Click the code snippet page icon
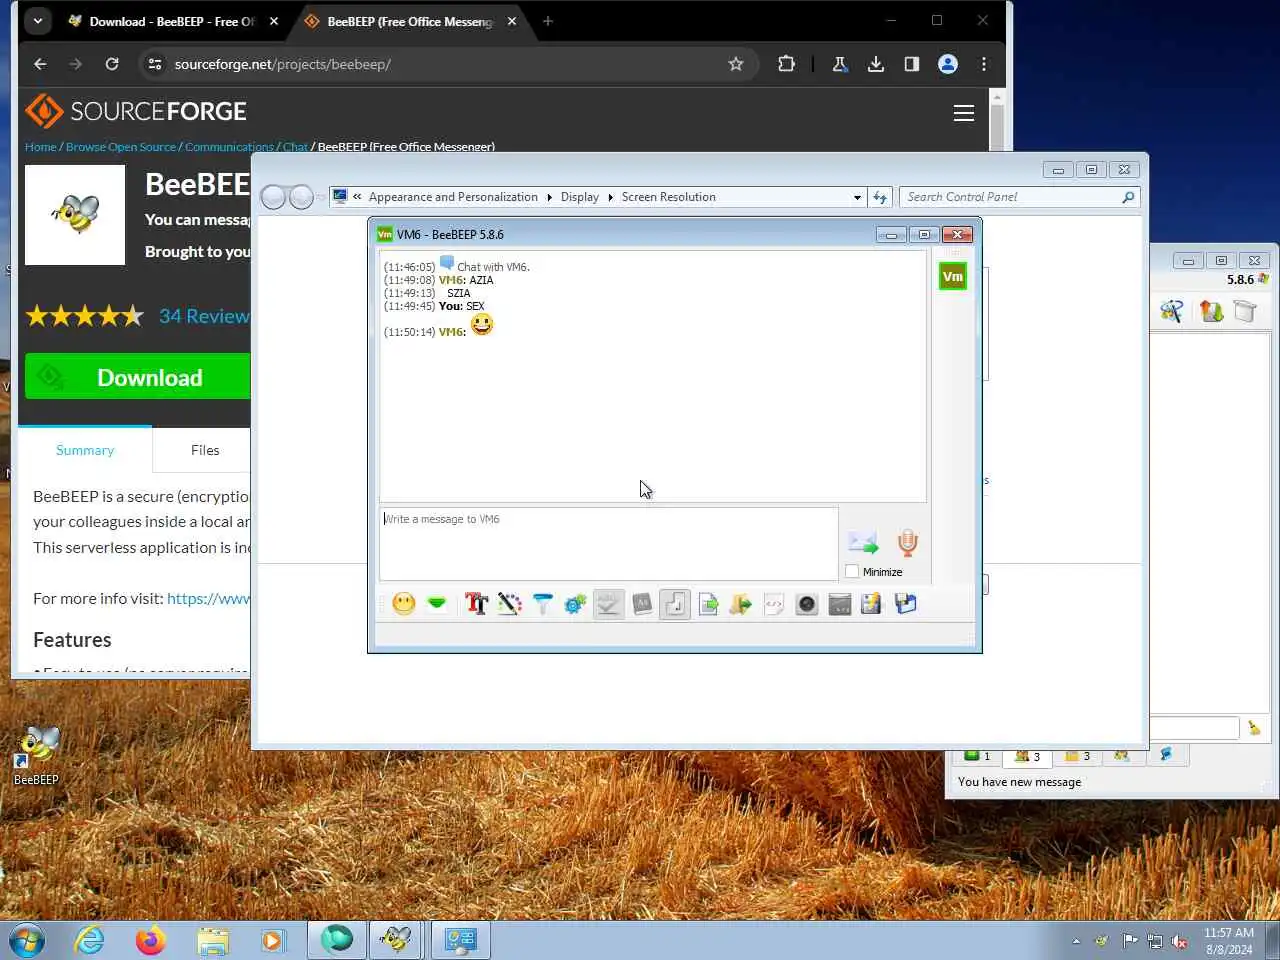 (774, 604)
